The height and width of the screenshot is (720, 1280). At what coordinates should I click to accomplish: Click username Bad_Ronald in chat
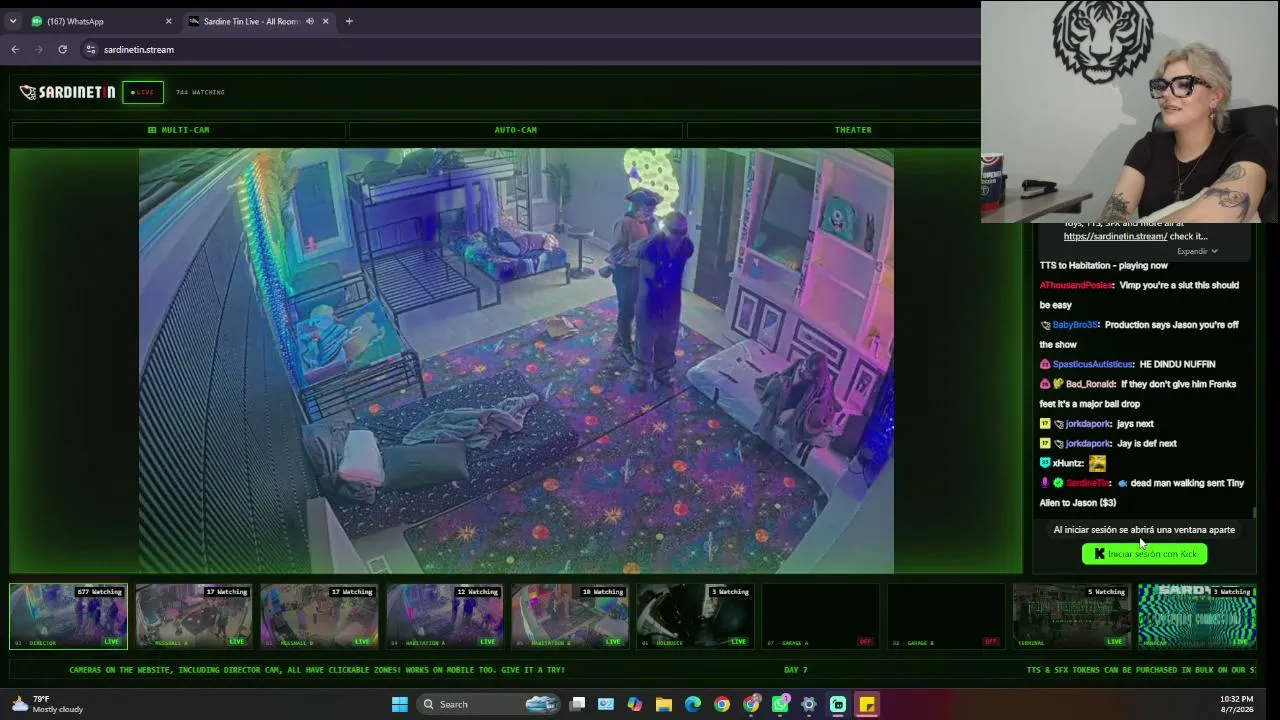(x=1090, y=384)
